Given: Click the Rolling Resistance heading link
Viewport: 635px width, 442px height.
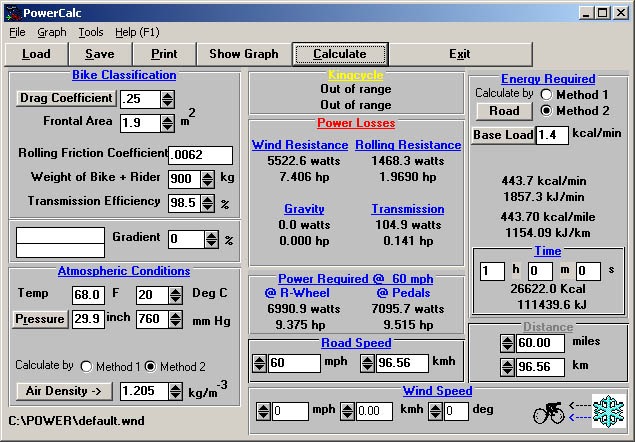Looking at the screenshot, I should [x=408, y=145].
